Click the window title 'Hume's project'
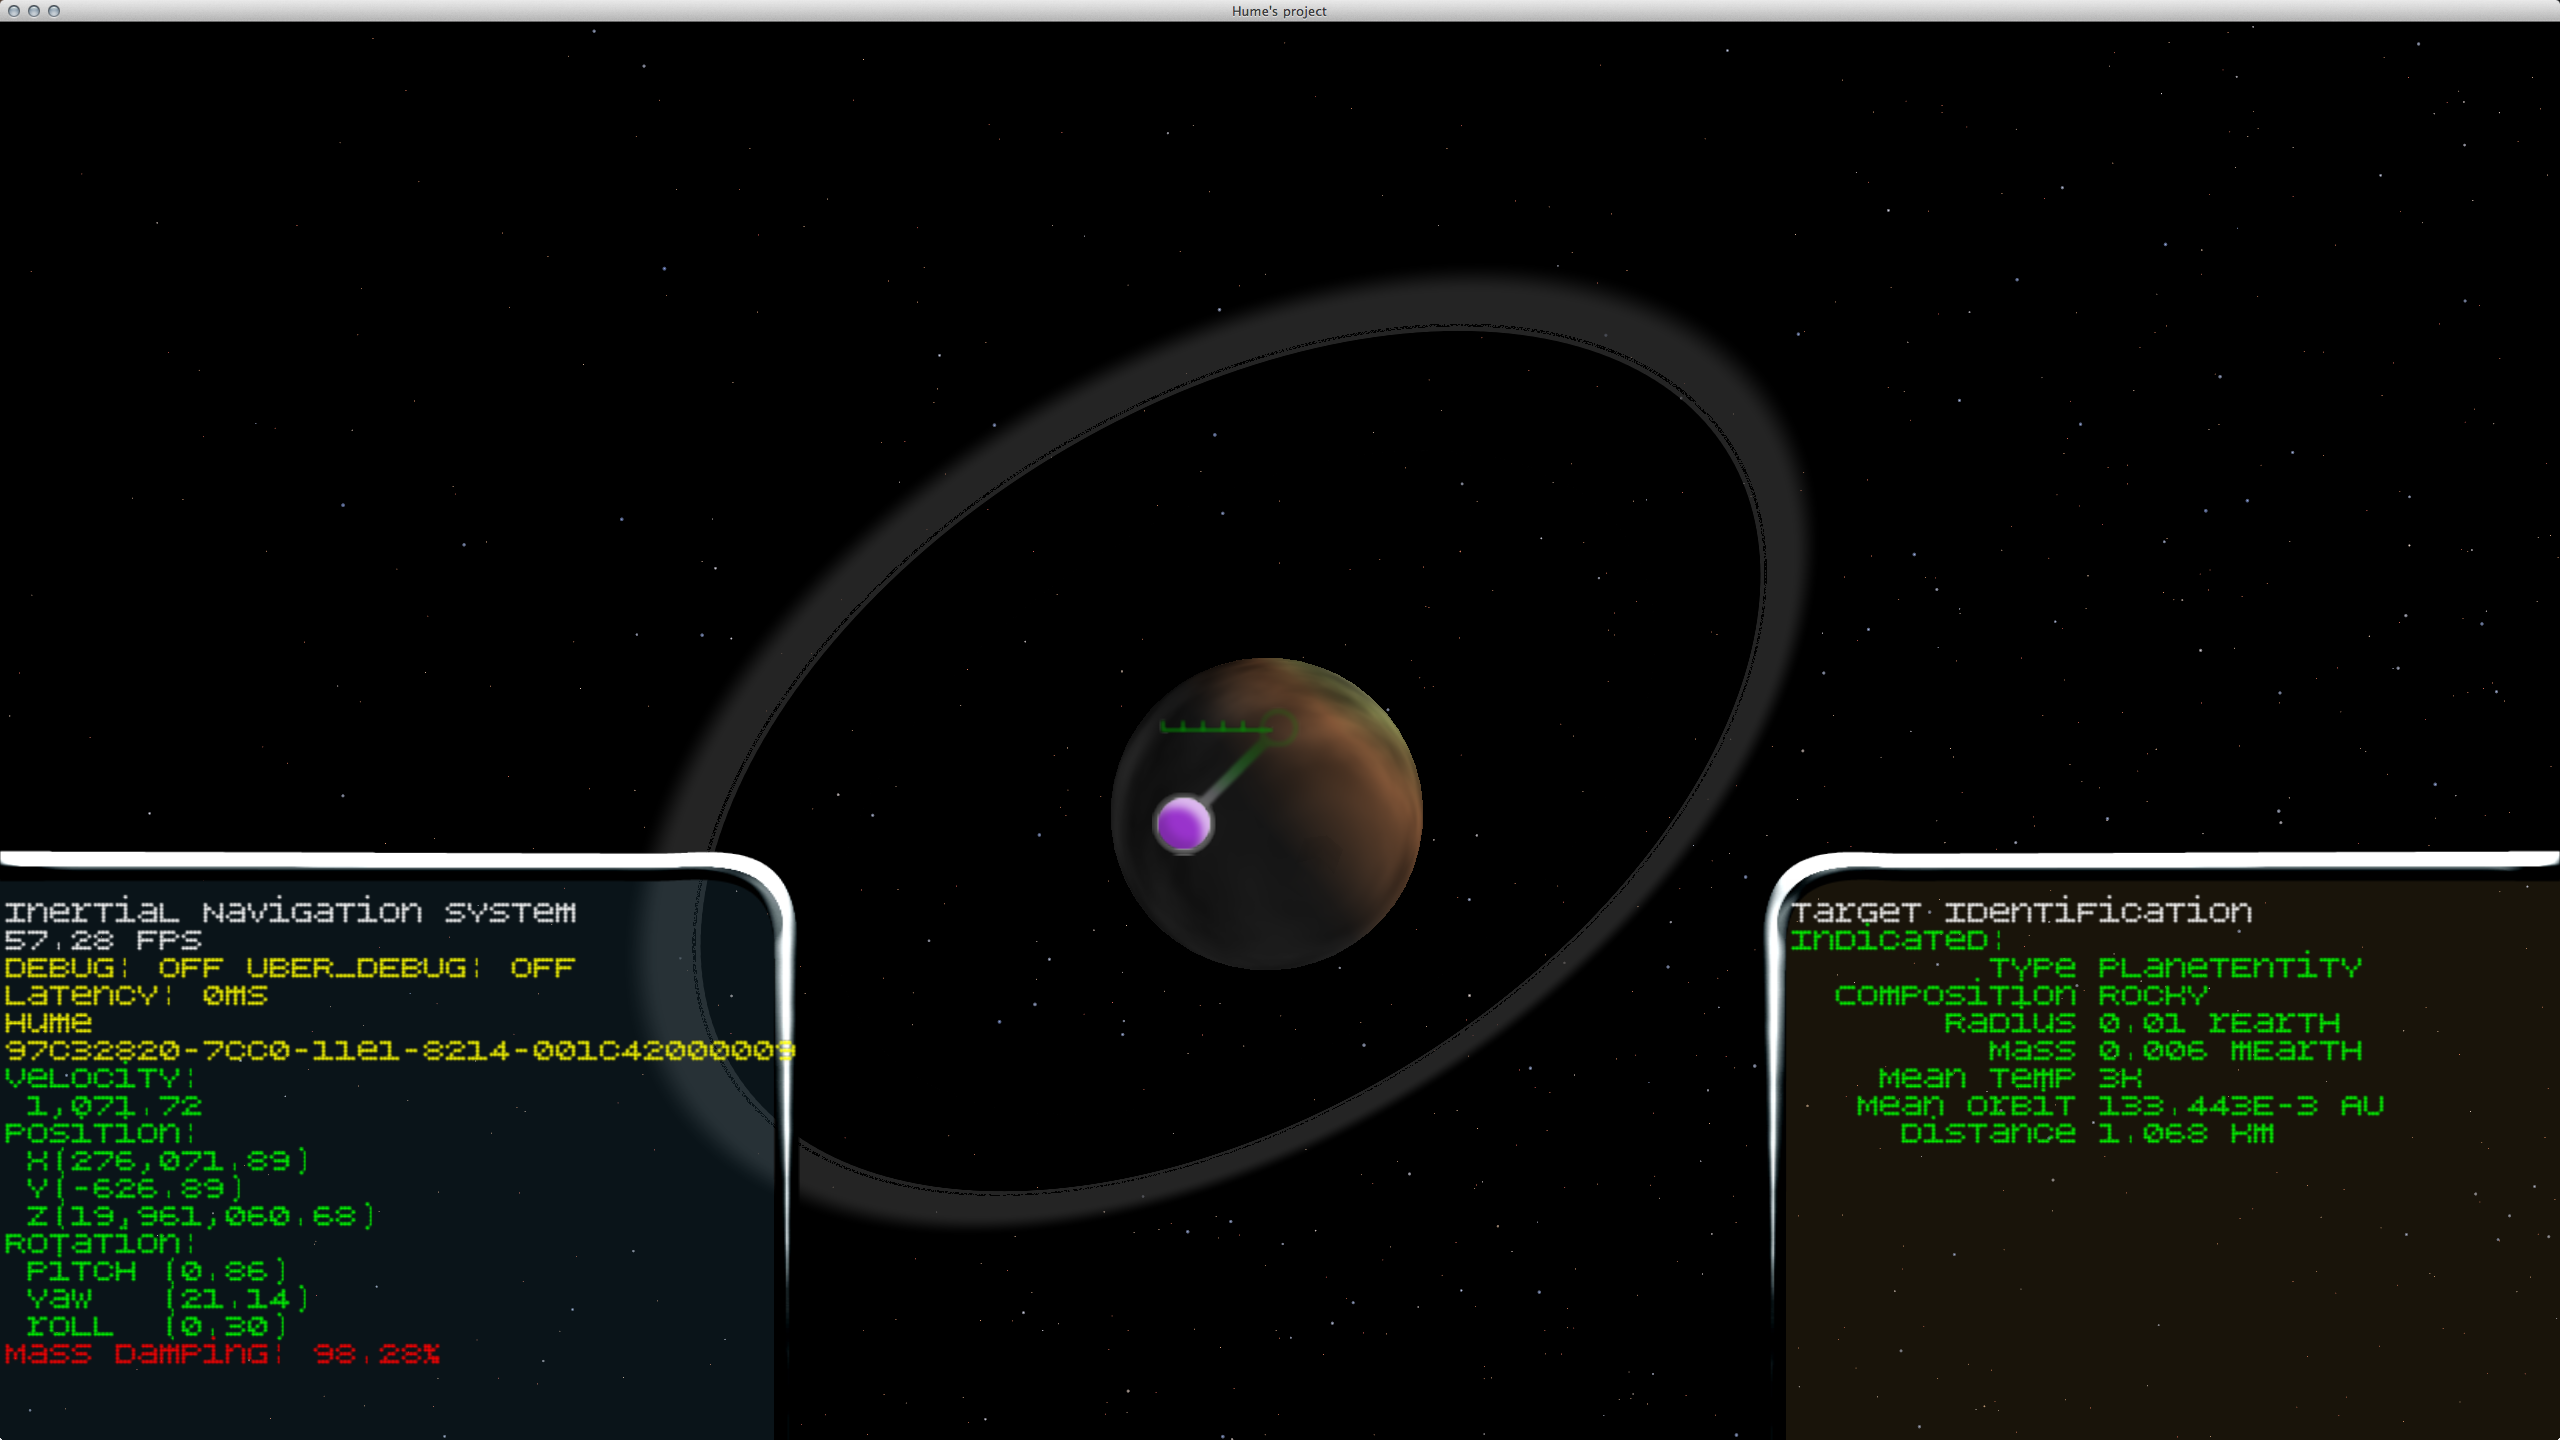Image resolution: width=2560 pixels, height=1440 pixels. (x=1279, y=11)
